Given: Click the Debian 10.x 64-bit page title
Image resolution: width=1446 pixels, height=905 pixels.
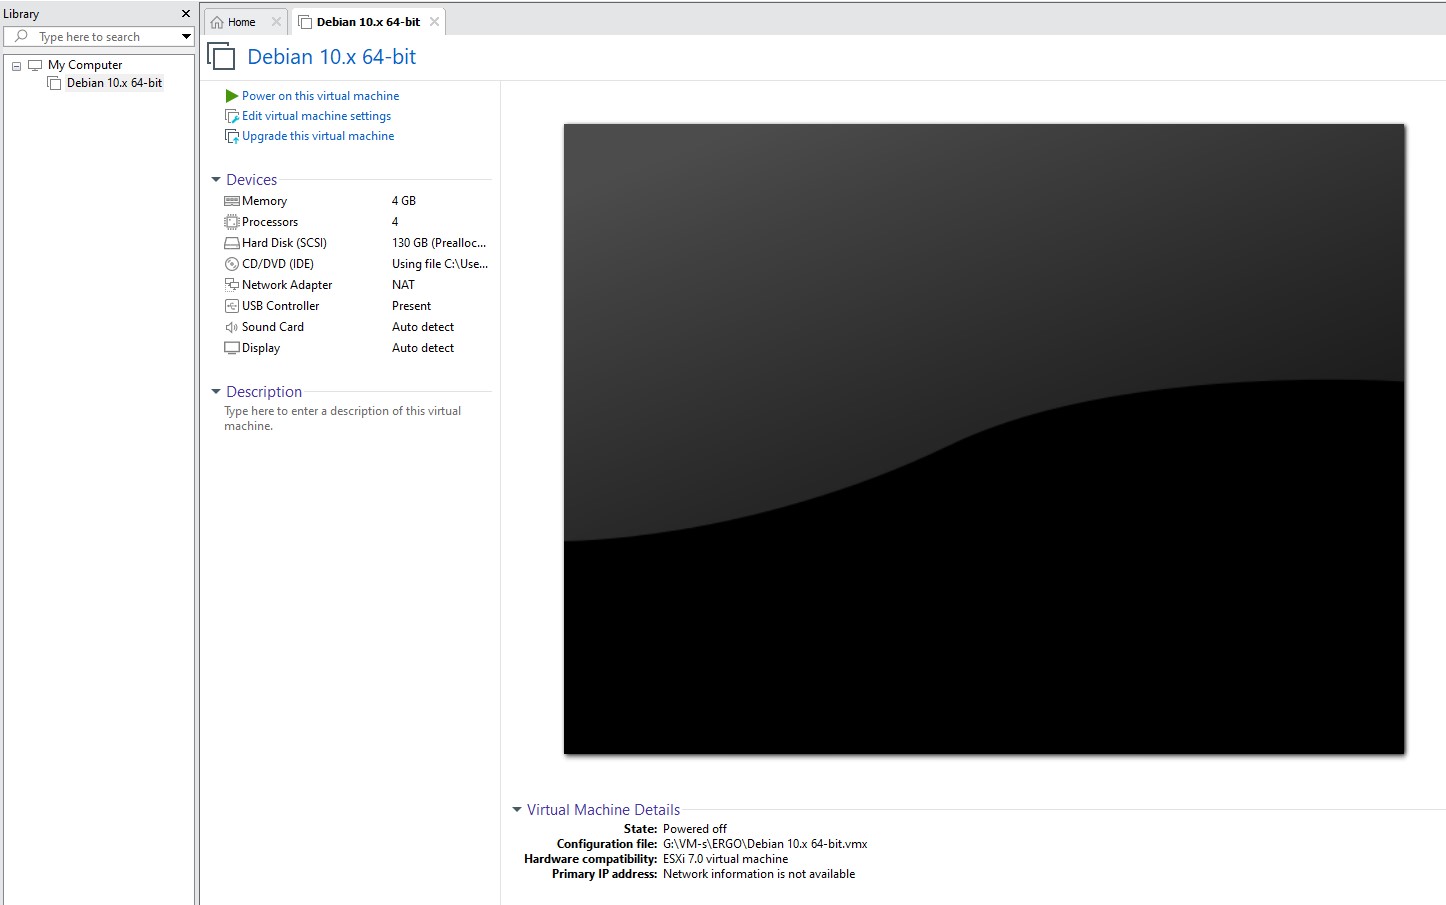Looking at the screenshot, I should pyautogui.click(x=332, y=57).
